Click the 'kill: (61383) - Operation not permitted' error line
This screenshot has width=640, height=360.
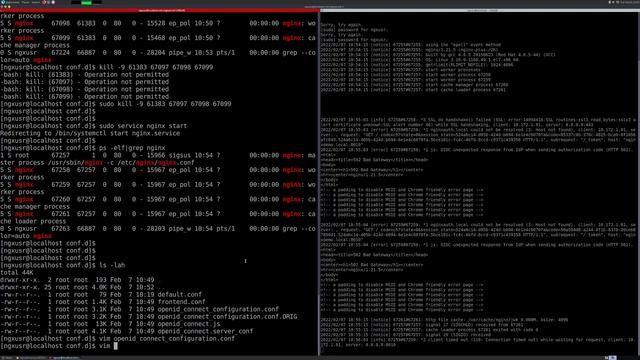84,75
